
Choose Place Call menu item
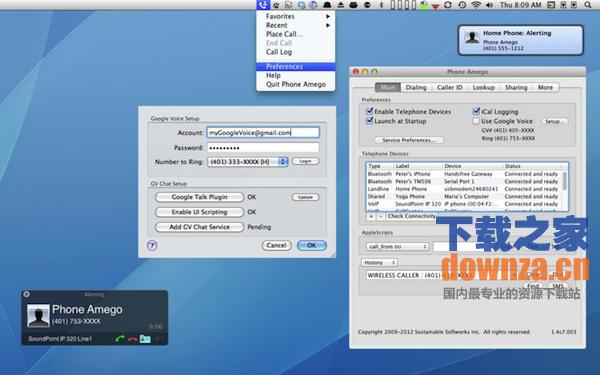tap(295, 34)
